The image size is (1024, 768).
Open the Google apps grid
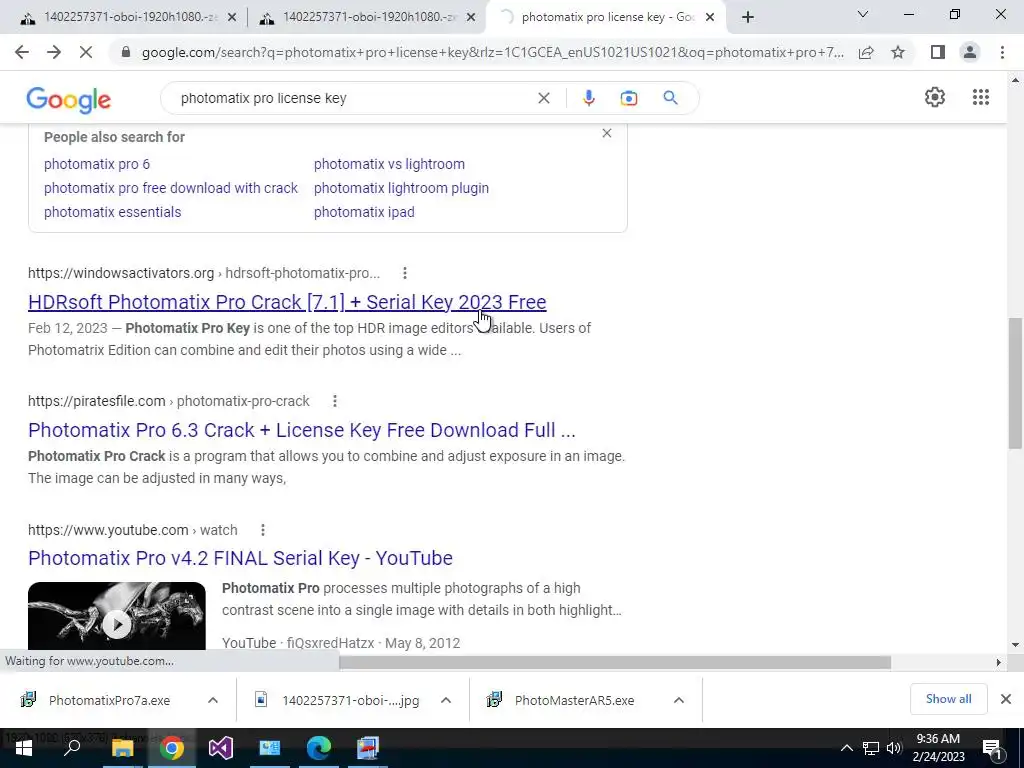click(x=980, y=97)
